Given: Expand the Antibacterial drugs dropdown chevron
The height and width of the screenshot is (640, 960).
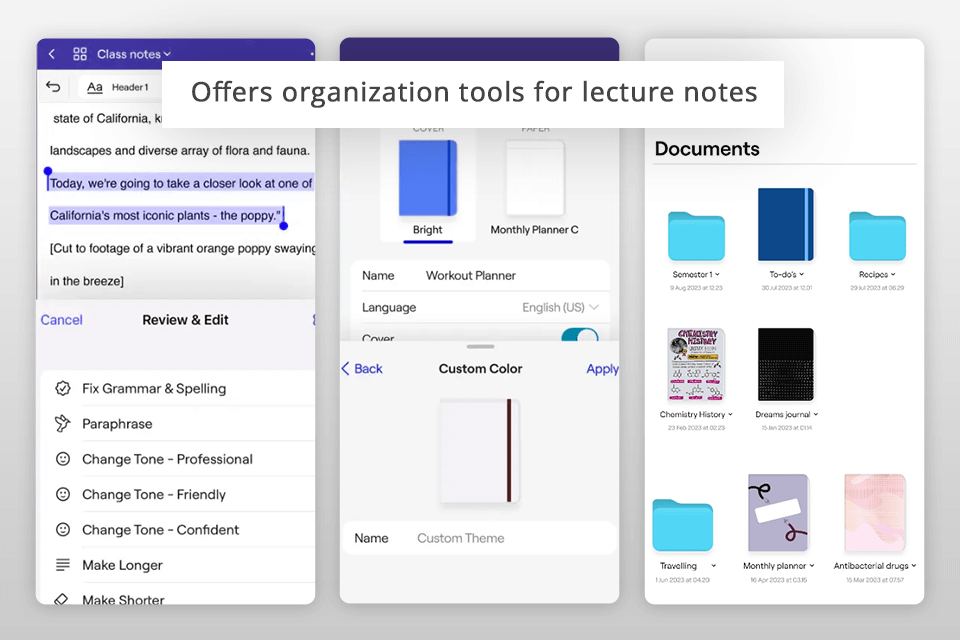Looking at the screenshot, I should click(x=913, y=566).
